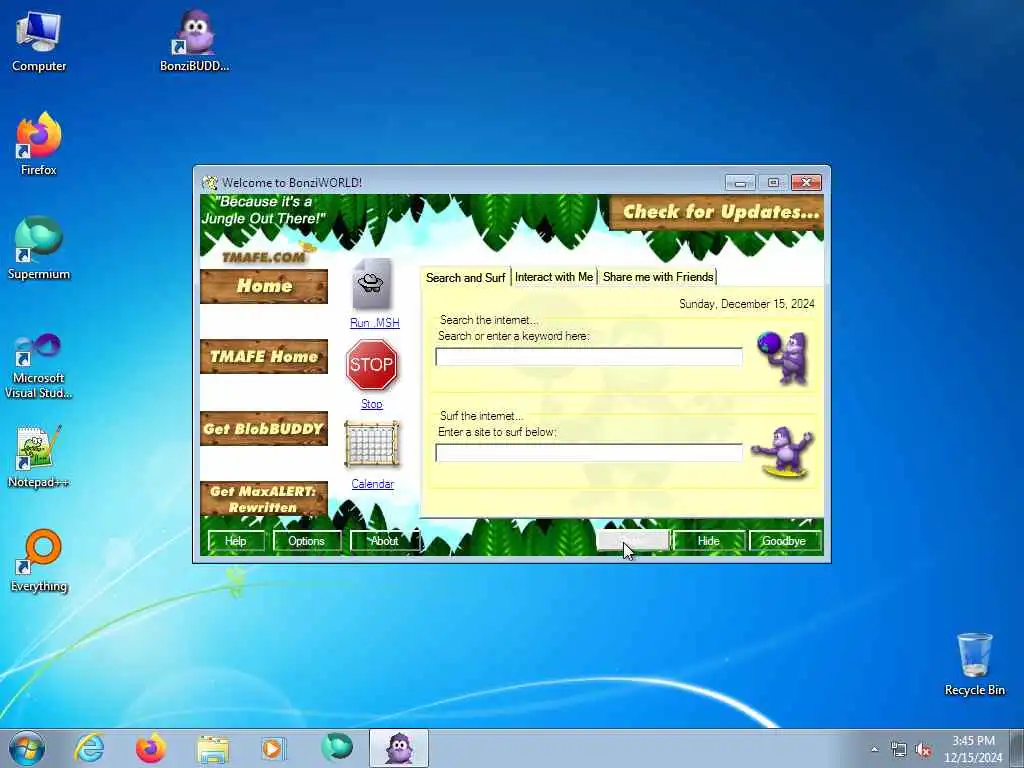Viewport: 1024px width, 768px height.
Task: Click the Calendar grid icon
Action: tap(372, 445)
